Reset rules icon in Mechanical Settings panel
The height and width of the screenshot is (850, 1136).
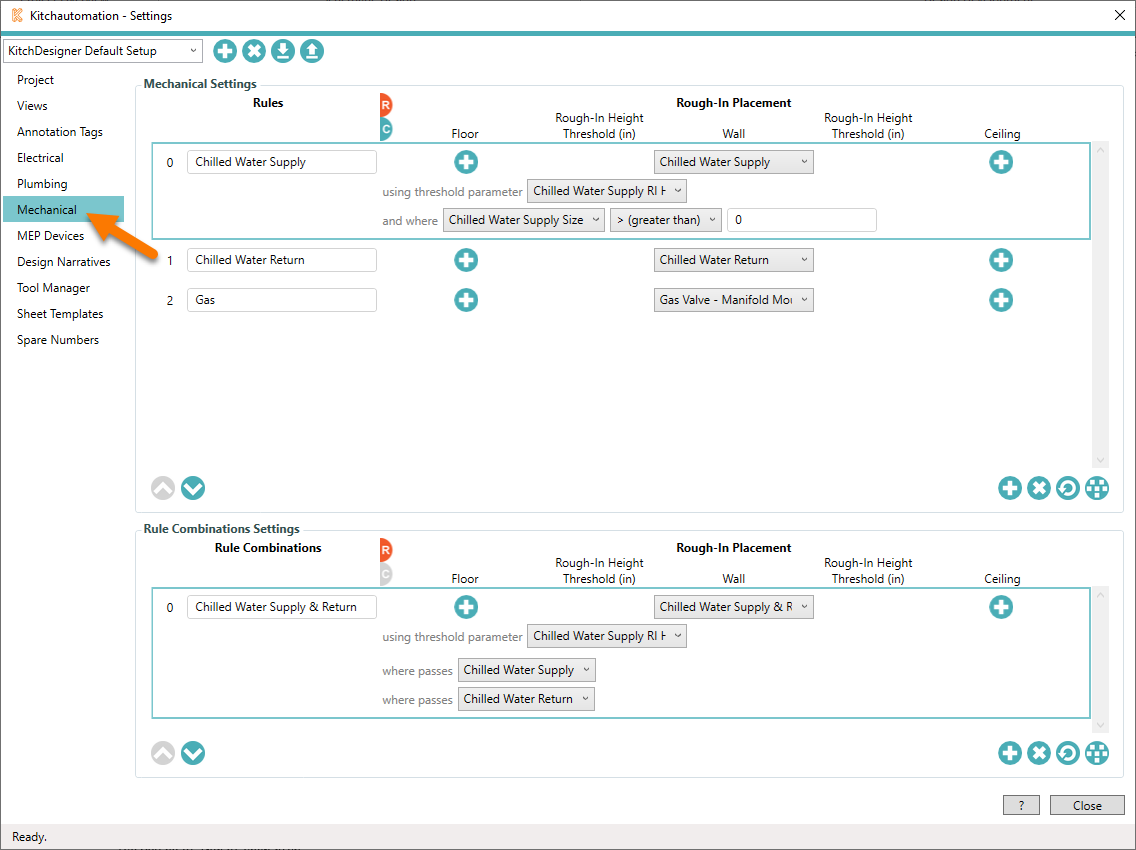(1068, 488)
